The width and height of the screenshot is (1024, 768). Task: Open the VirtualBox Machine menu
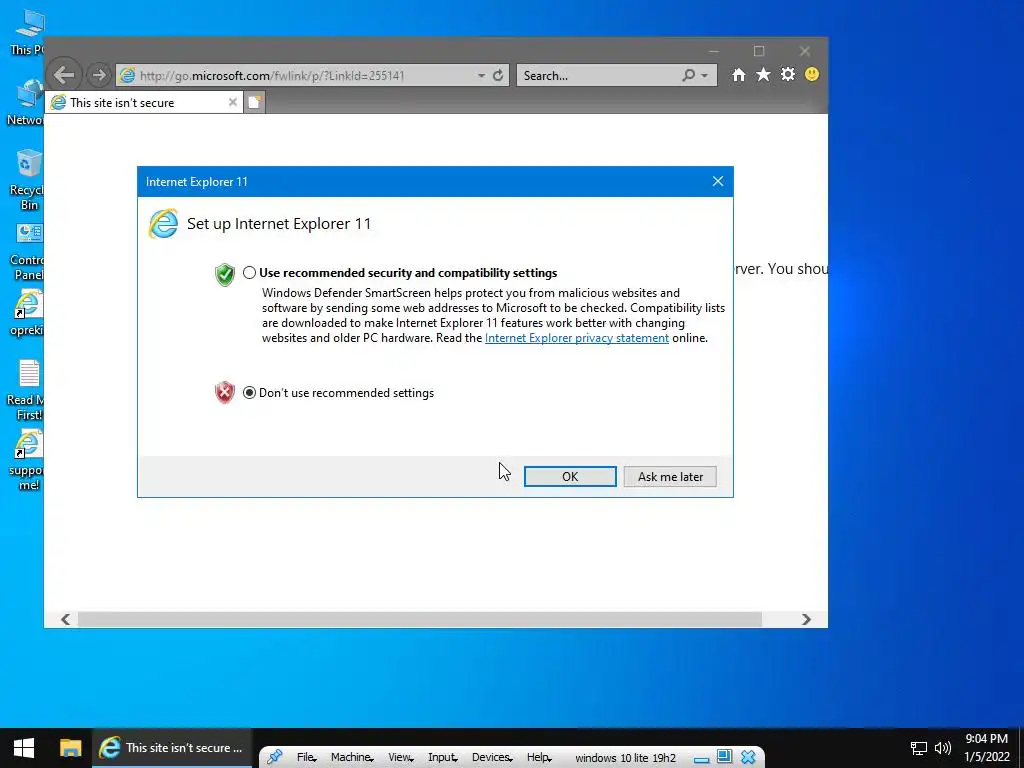coord(352,758)
